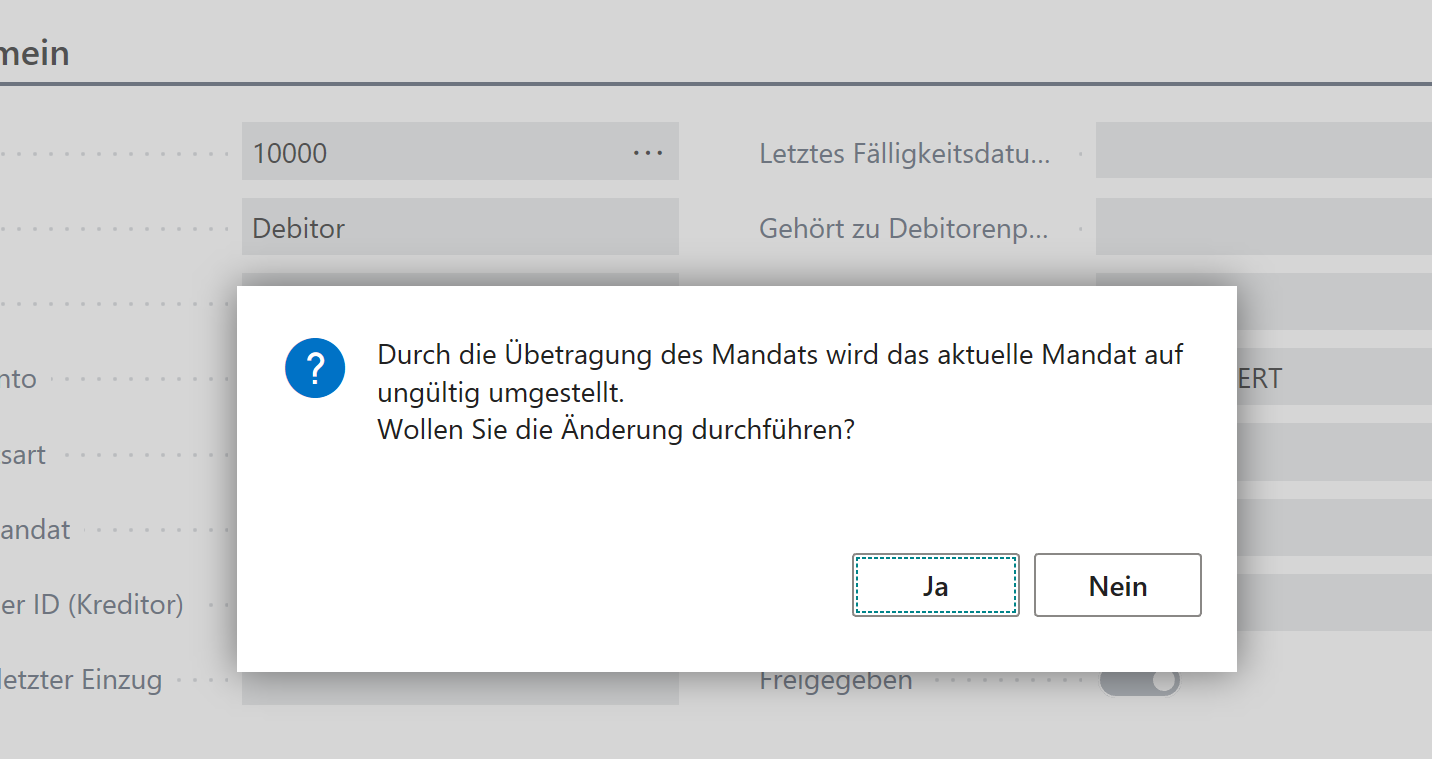Click the truncated Letztes Fälligkeitsdatu label
Screen dimensions: 1432x759
(x=903, y=152)
